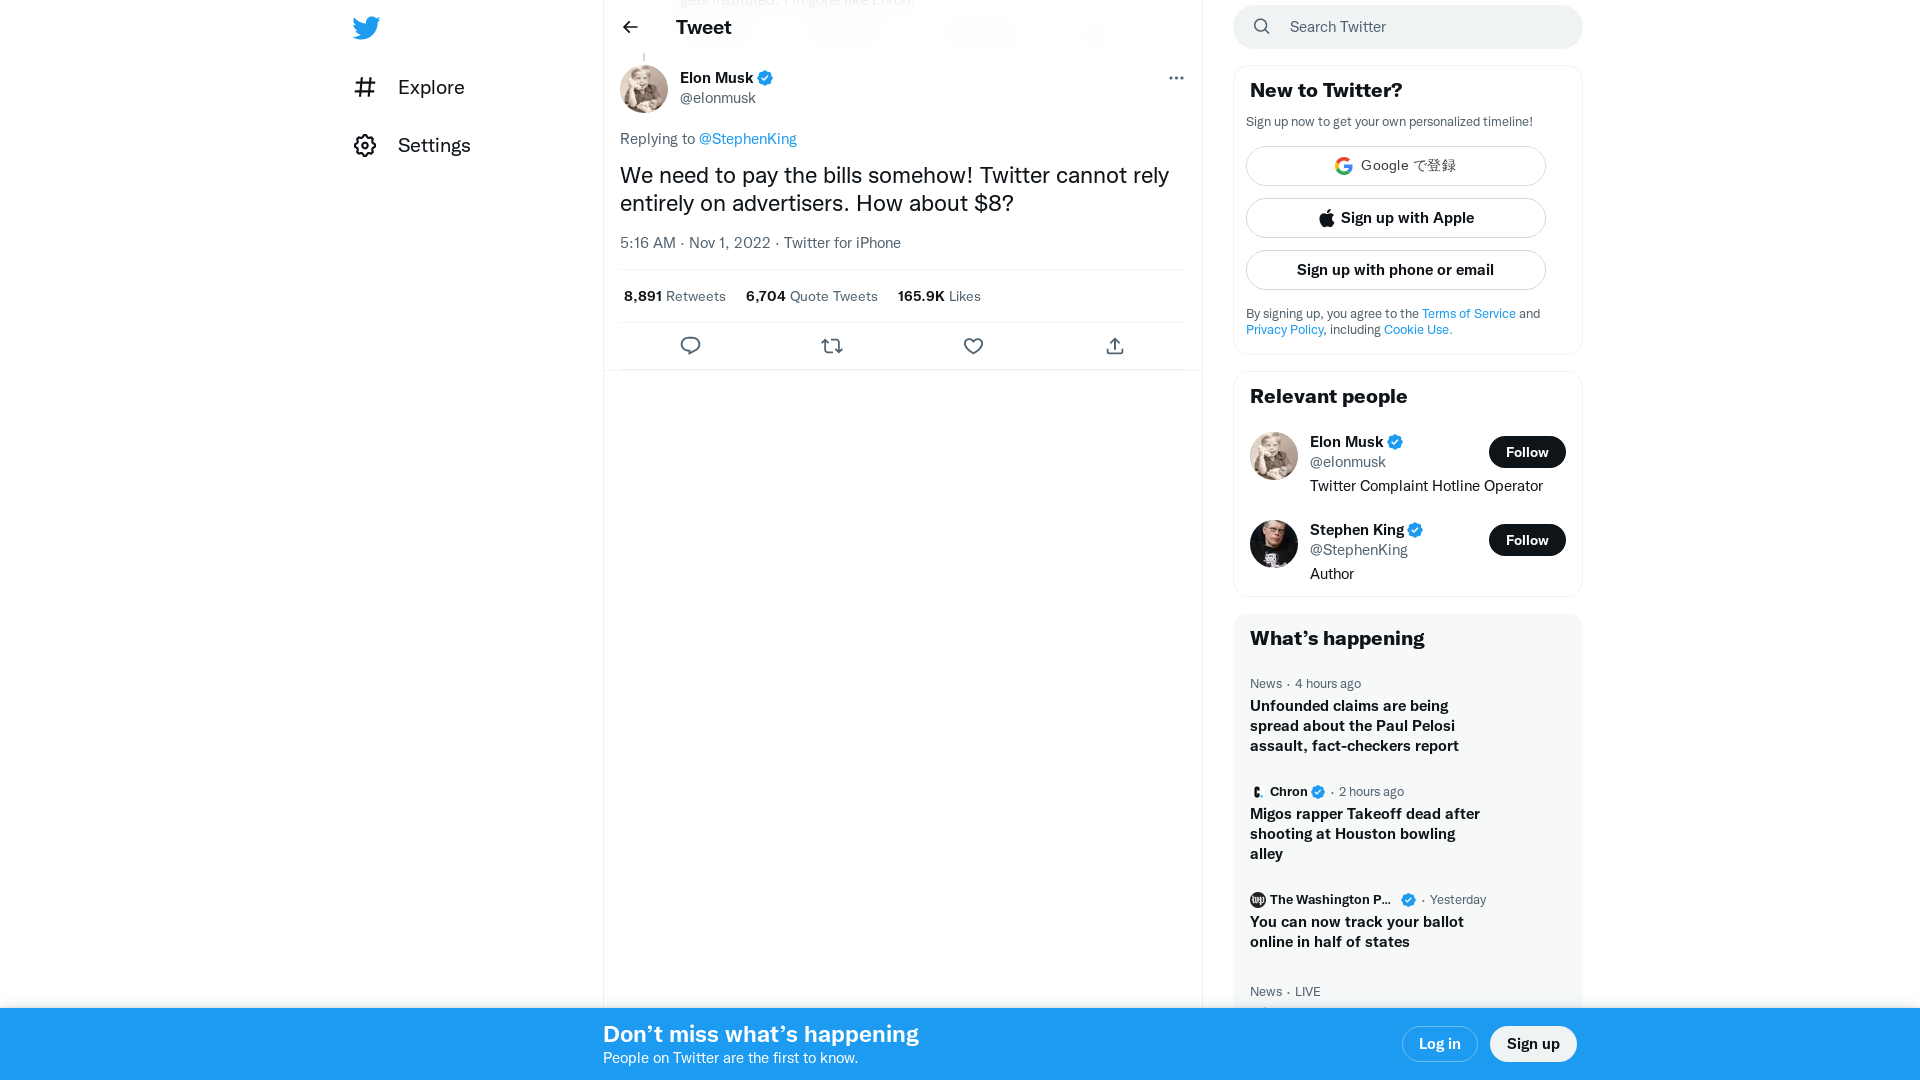
Task: Open the Terms of Service link
Action: 1468,313
